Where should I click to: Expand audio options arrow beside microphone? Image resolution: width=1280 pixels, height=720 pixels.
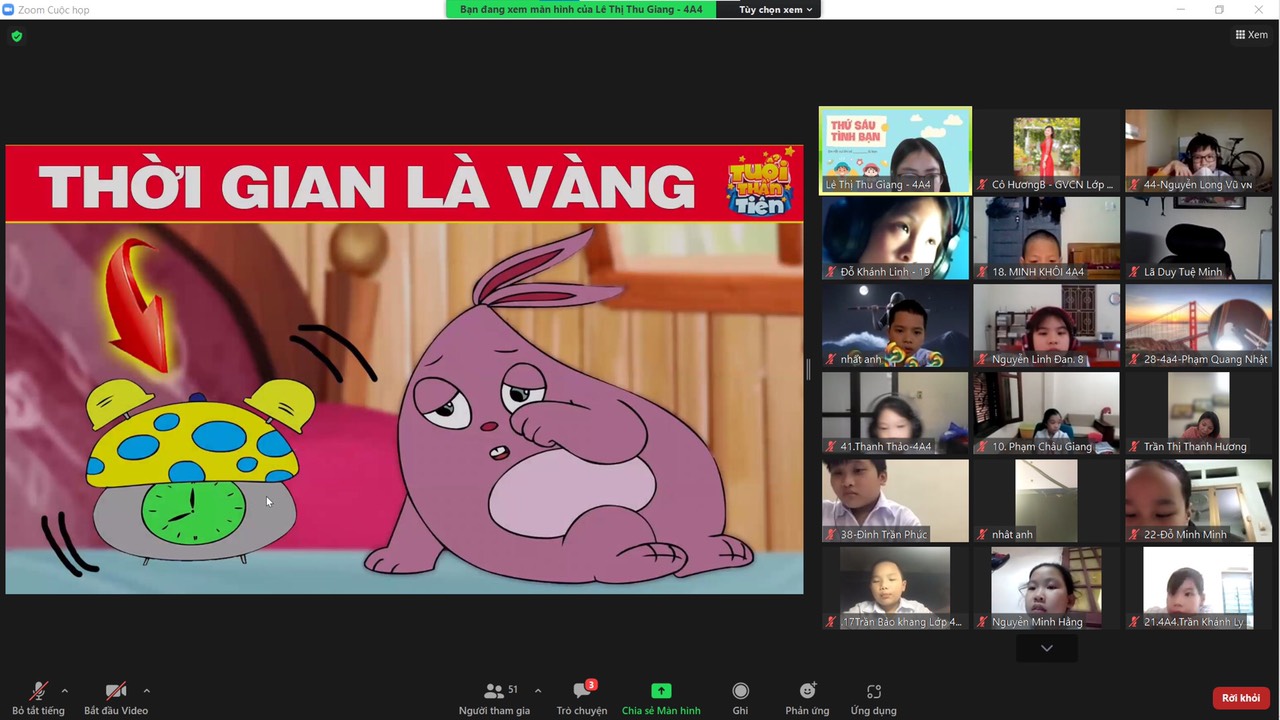pyautogui.click(x=65, y=690)
